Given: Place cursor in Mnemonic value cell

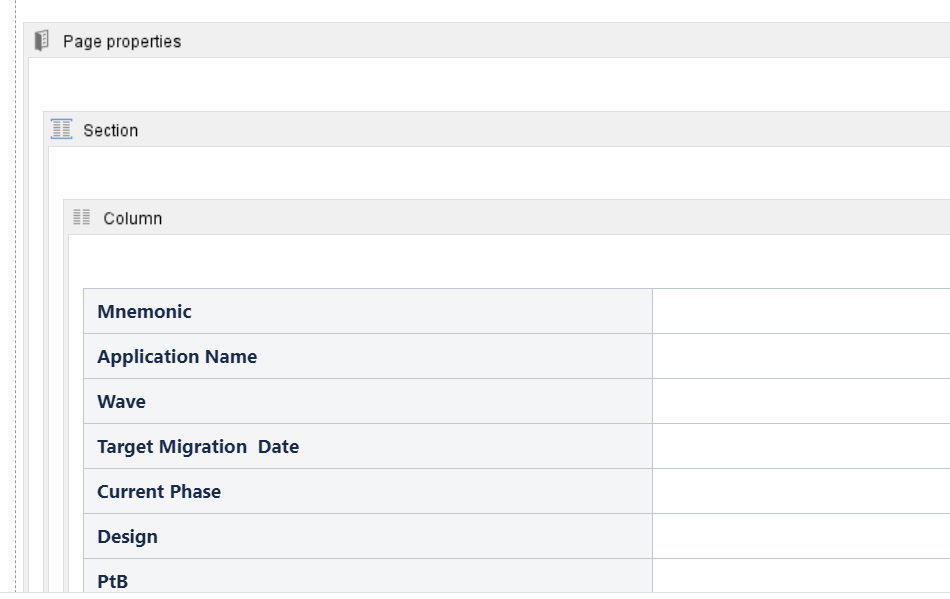Looking at the screenshot, I should (801, 311).
